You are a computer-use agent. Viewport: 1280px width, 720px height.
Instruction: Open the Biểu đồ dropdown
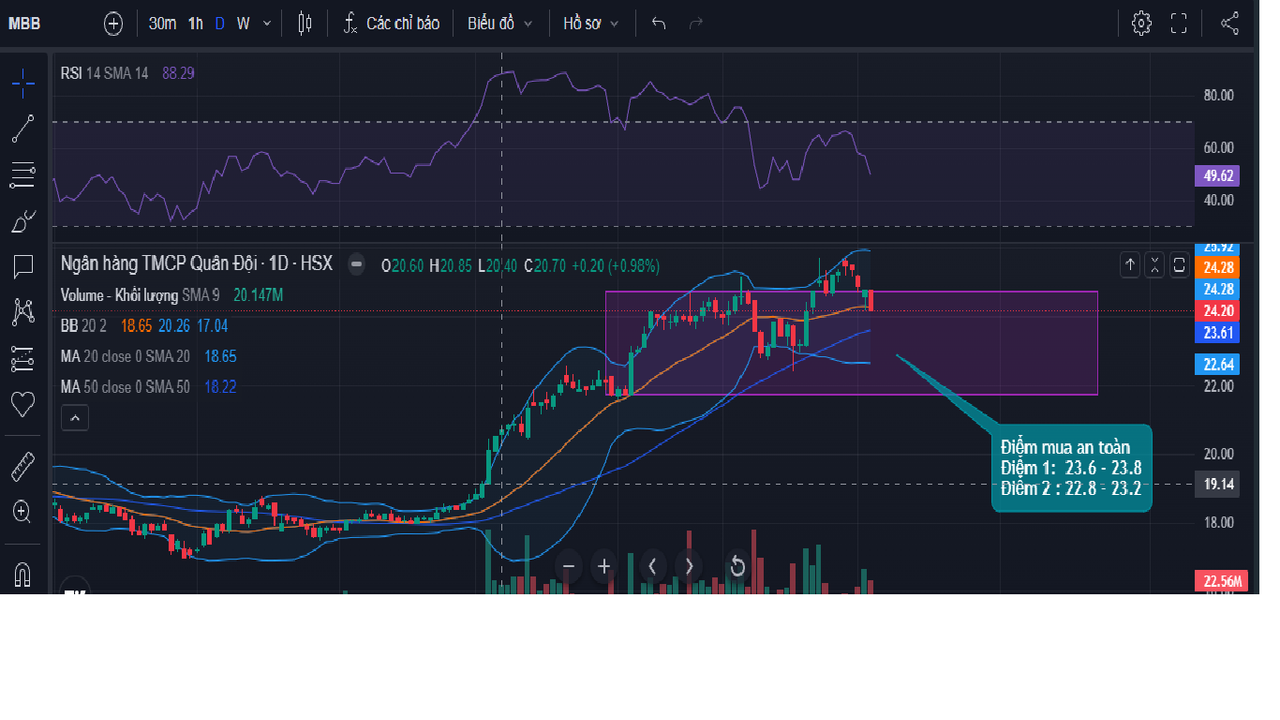pos(500,23)
